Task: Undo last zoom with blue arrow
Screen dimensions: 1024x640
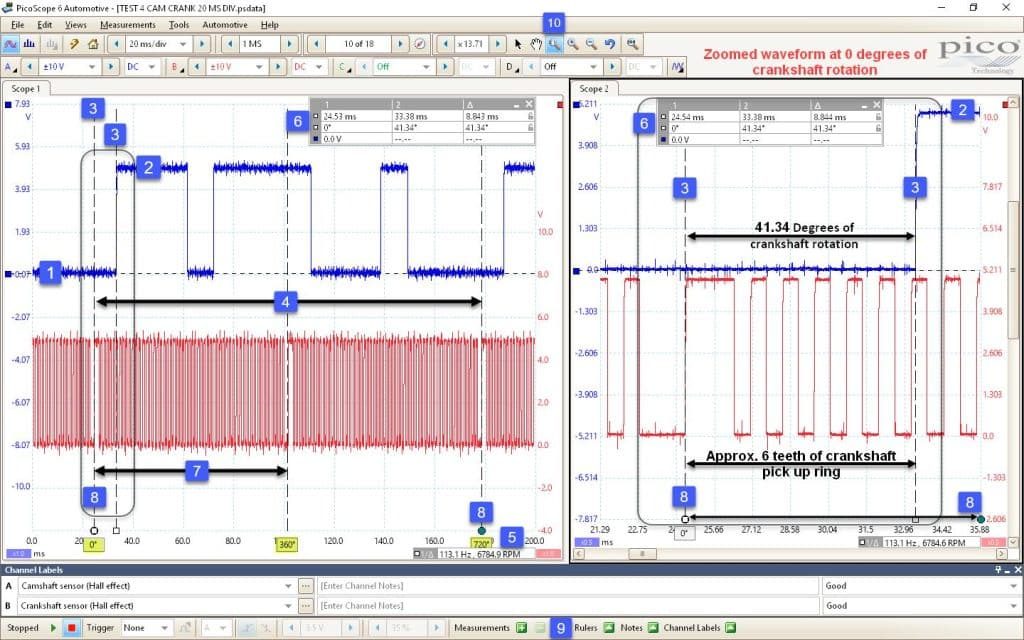Action: (609, 44)
